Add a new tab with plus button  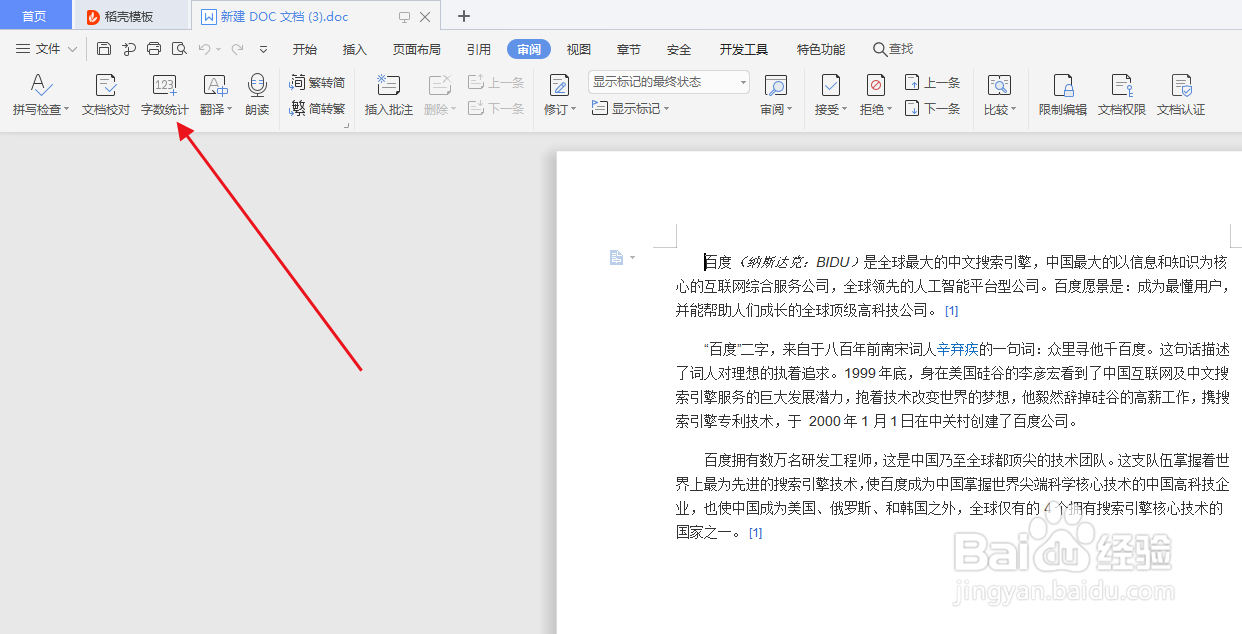point(464,16)
